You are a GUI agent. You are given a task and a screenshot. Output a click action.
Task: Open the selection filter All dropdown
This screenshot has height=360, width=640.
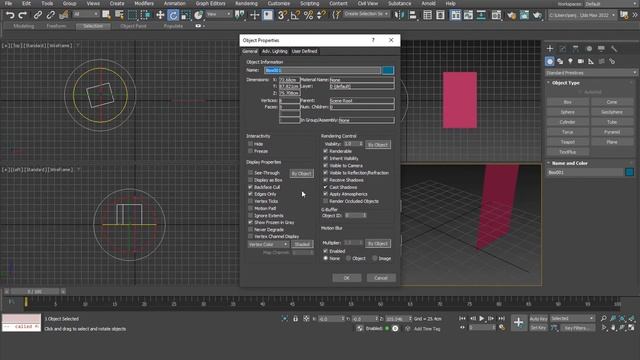(85, 14)
